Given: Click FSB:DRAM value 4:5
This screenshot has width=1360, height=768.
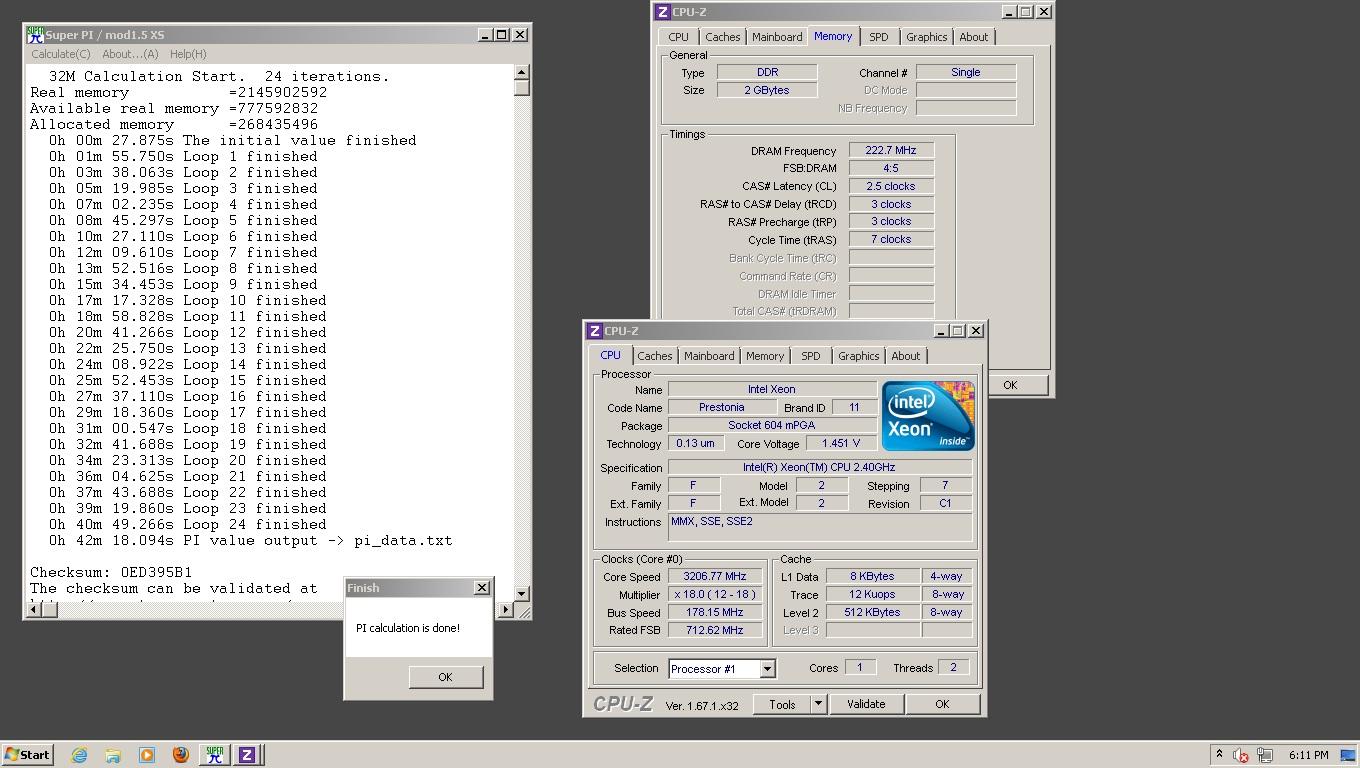Looking at the screenshot, I should click(x=891, y=168).
